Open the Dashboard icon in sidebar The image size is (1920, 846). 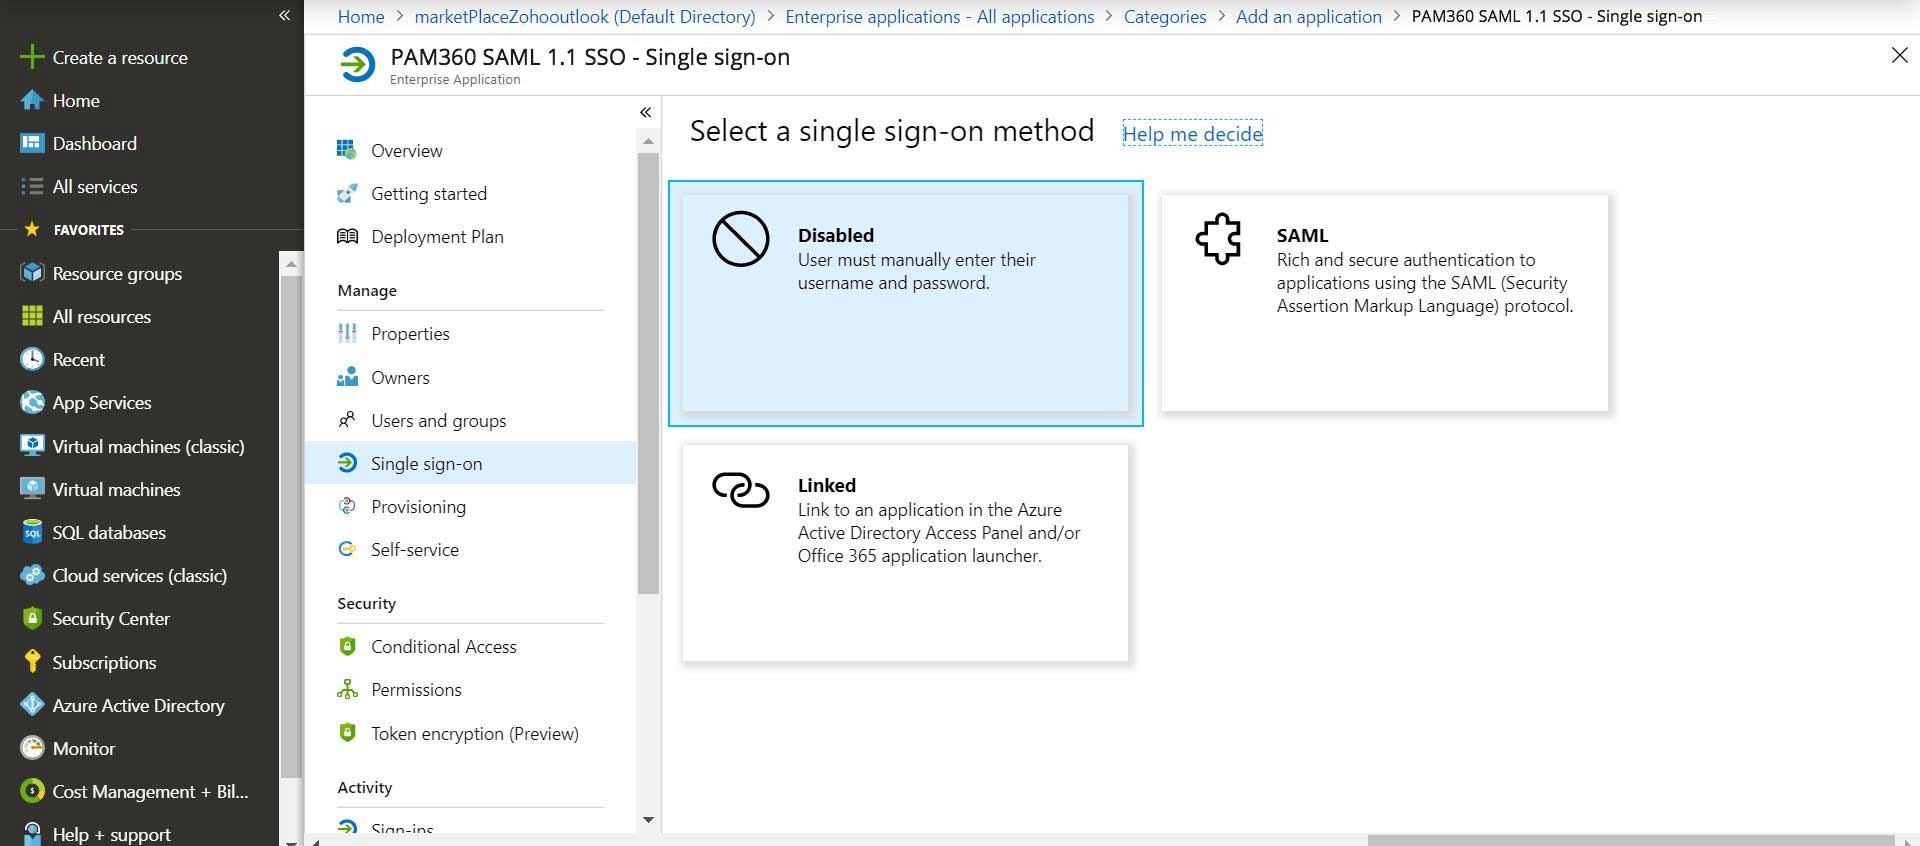click(x=32, y=144)
